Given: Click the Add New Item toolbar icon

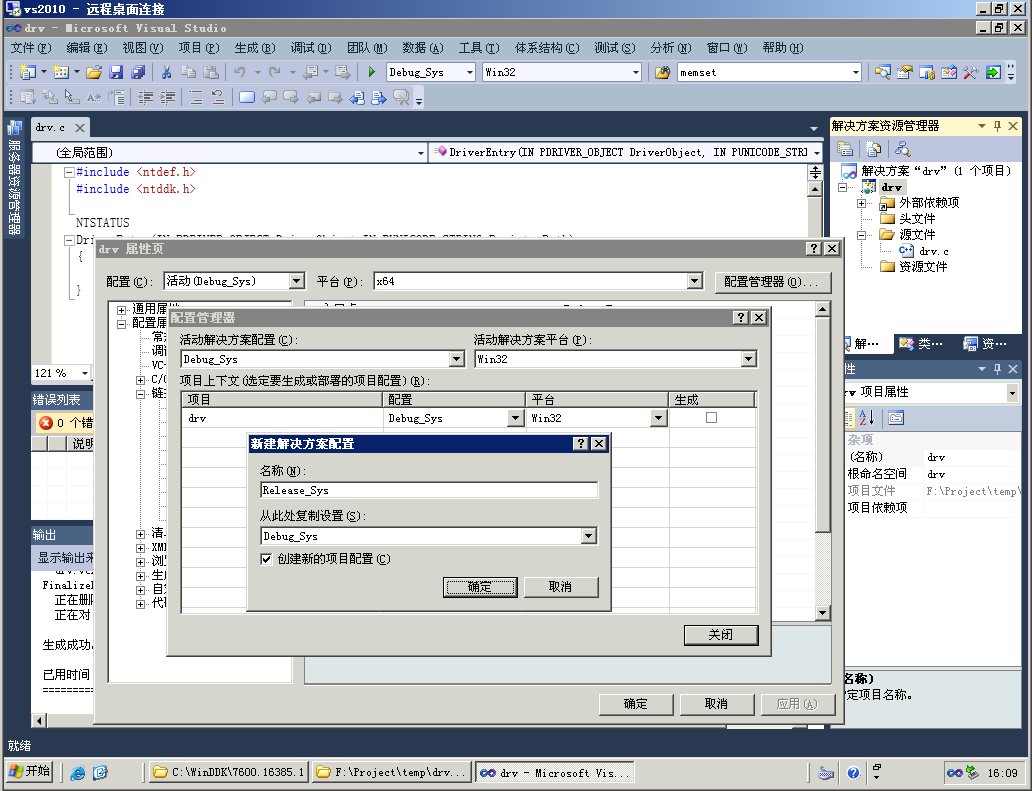Looking at the screenshot, I should [x=61, y=72].
